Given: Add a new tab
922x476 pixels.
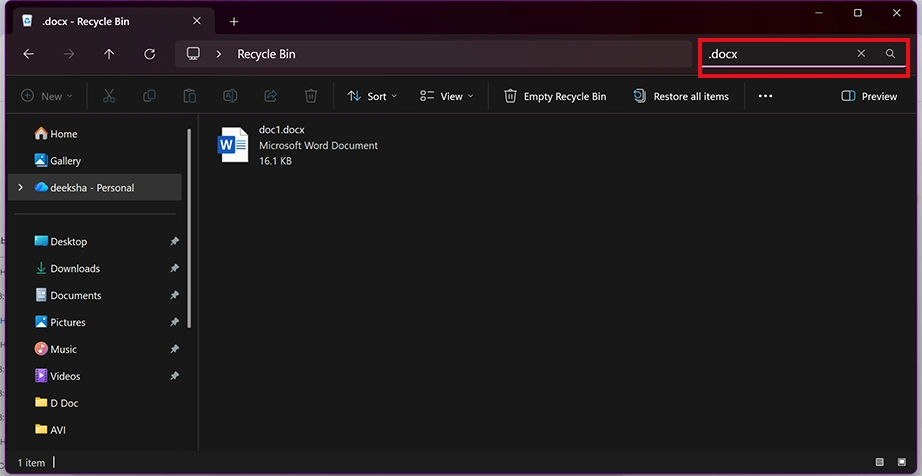Looking at the screenshot, I should click(x=234, y=22).
